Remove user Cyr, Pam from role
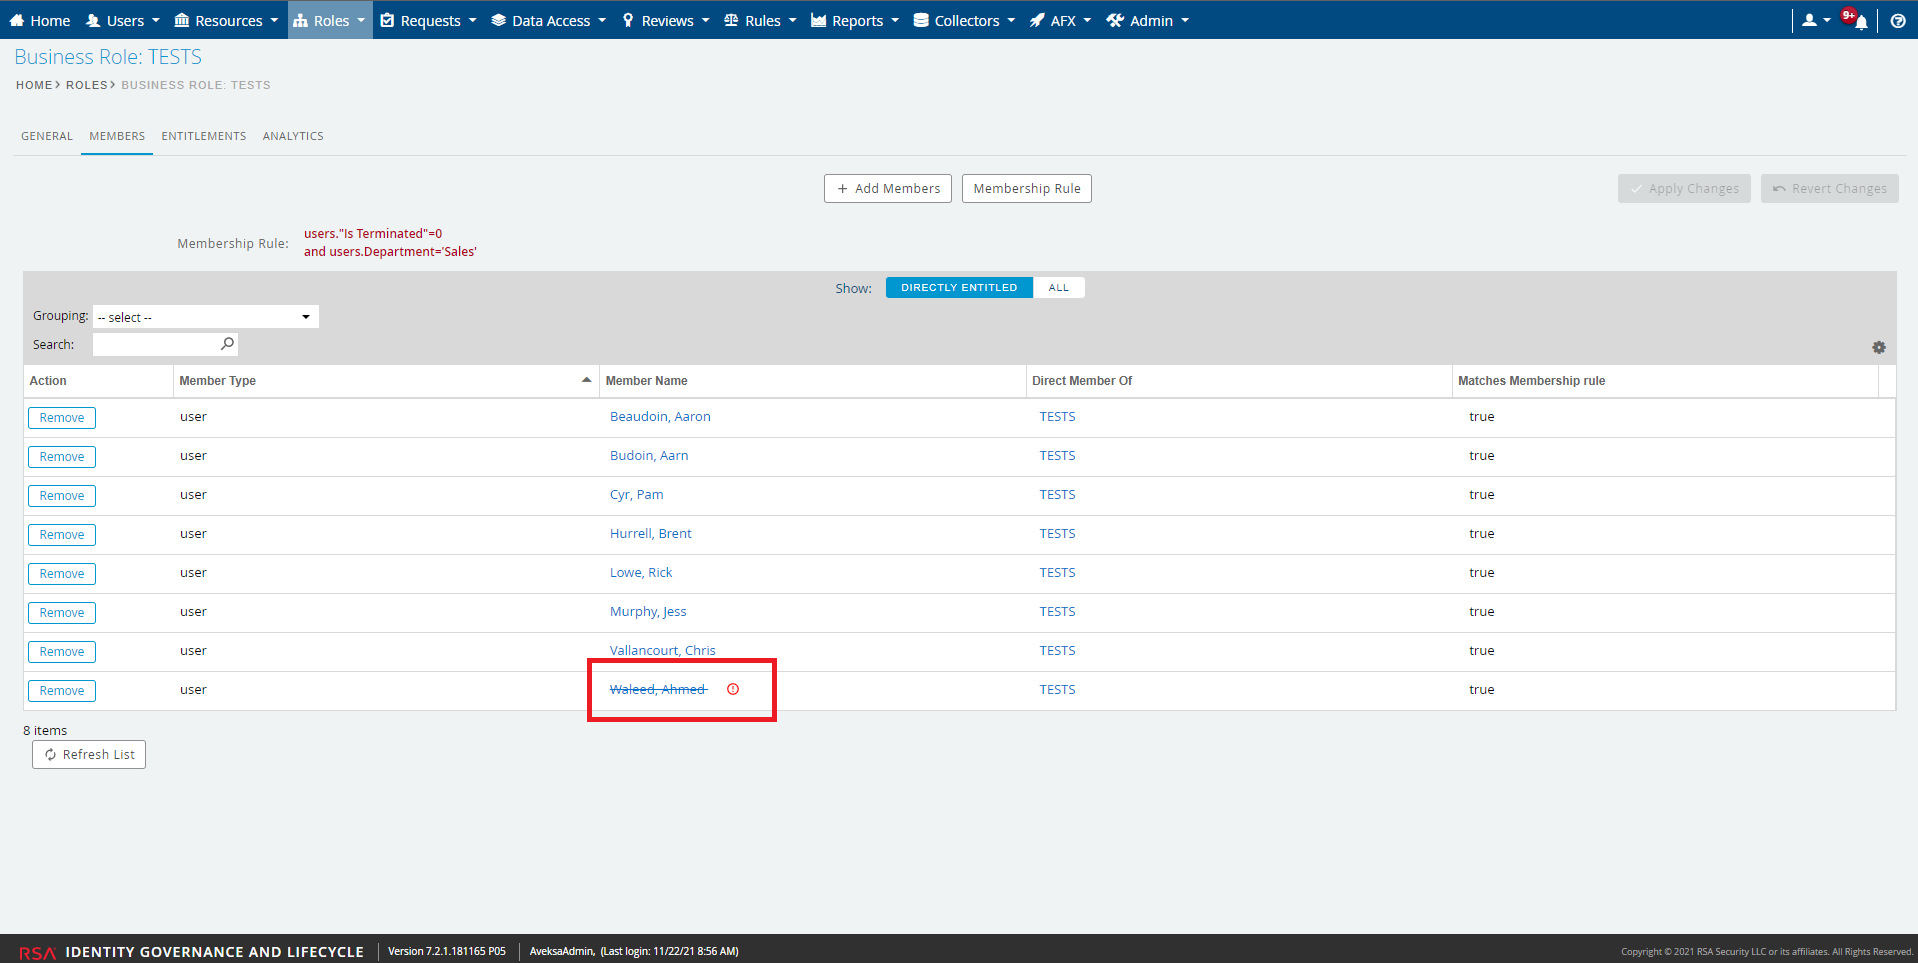The image size is (1918, 963). (x=62, y=496)
